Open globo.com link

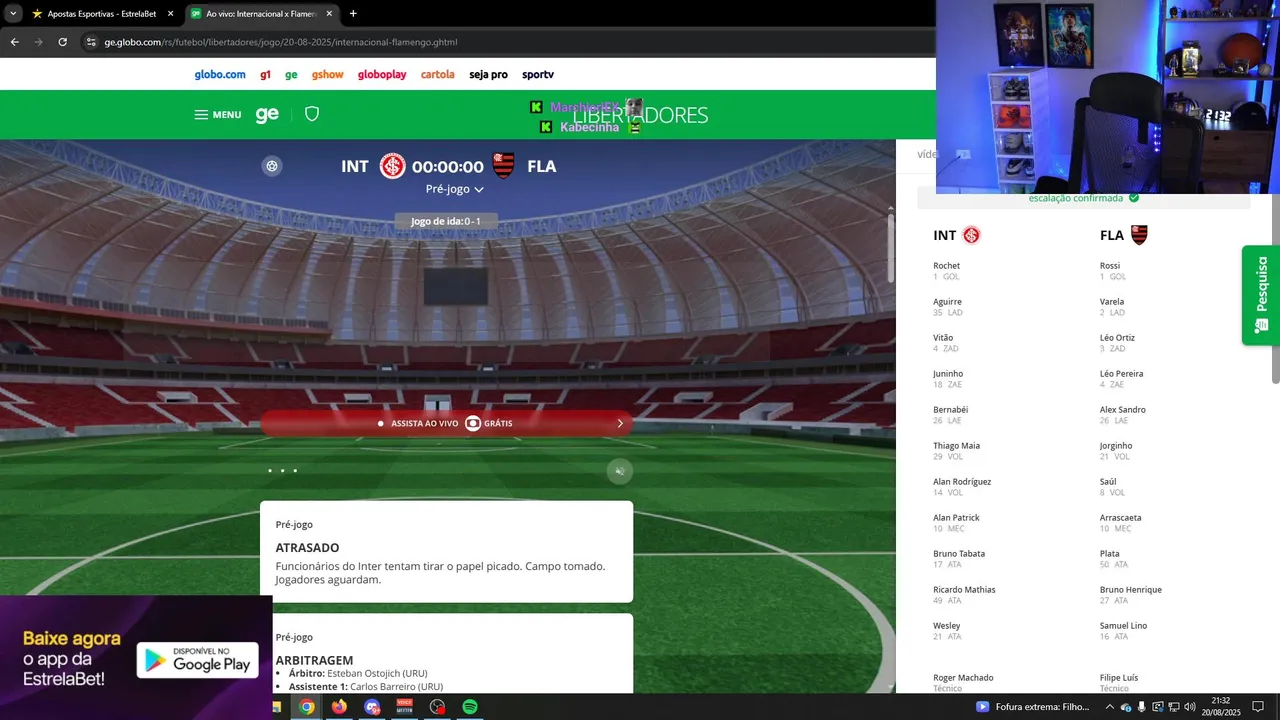tap(220, 75)
